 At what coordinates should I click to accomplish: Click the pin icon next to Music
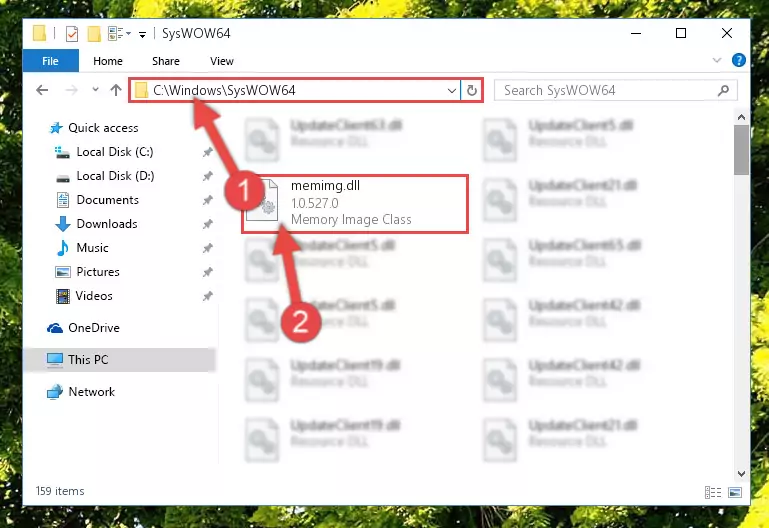click(207, 248)
